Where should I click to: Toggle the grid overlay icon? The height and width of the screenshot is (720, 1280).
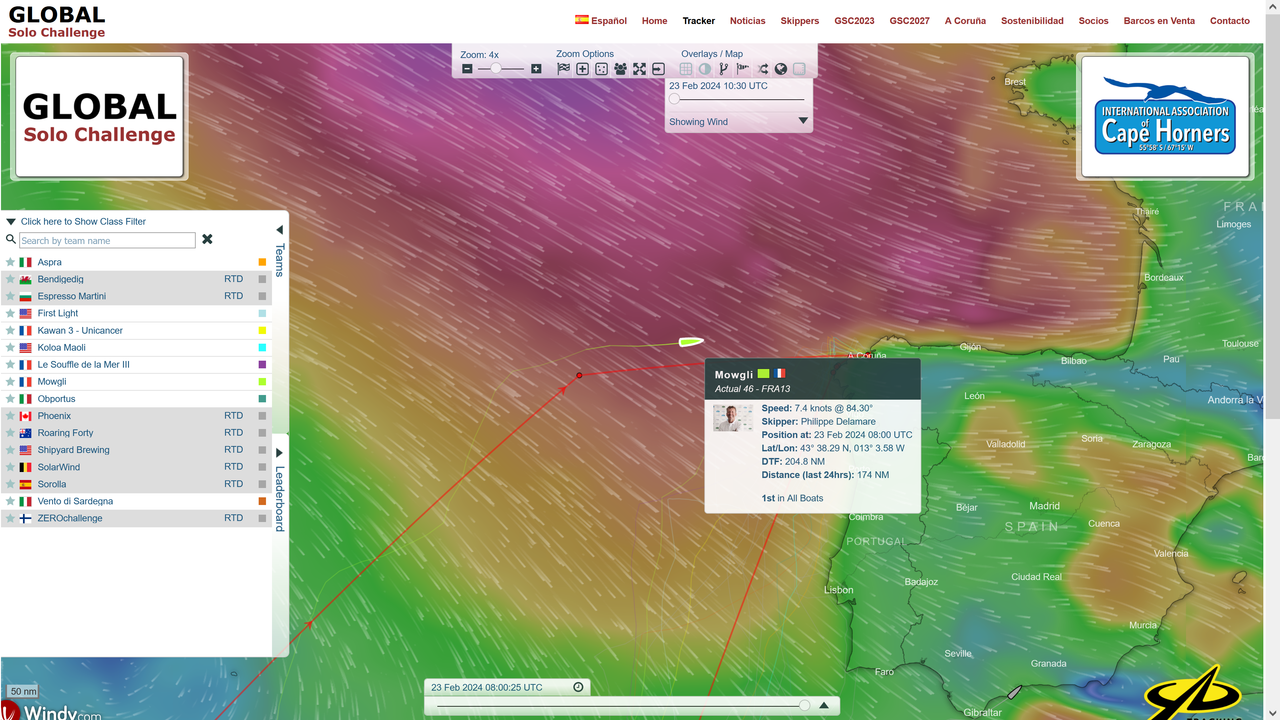point(686,69)
